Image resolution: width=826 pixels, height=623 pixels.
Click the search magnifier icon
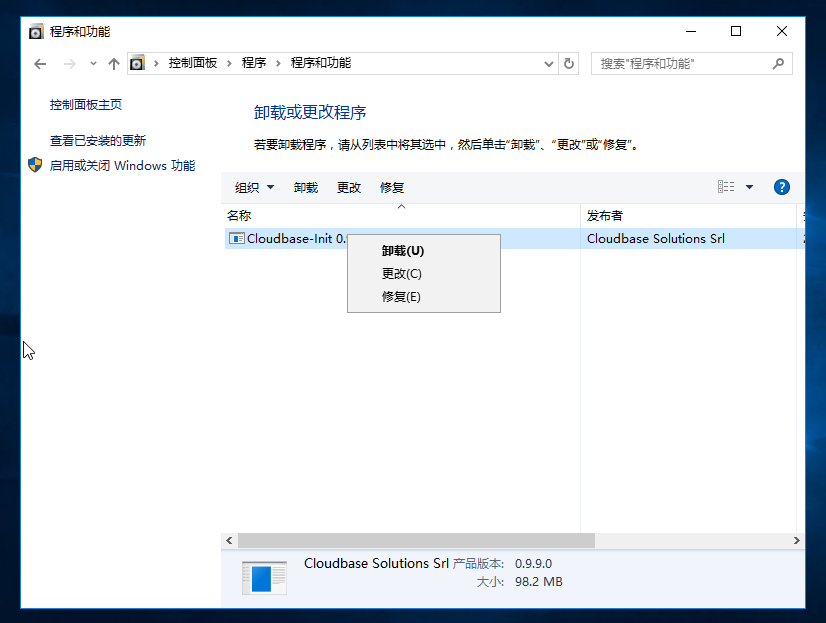point(778,64)
